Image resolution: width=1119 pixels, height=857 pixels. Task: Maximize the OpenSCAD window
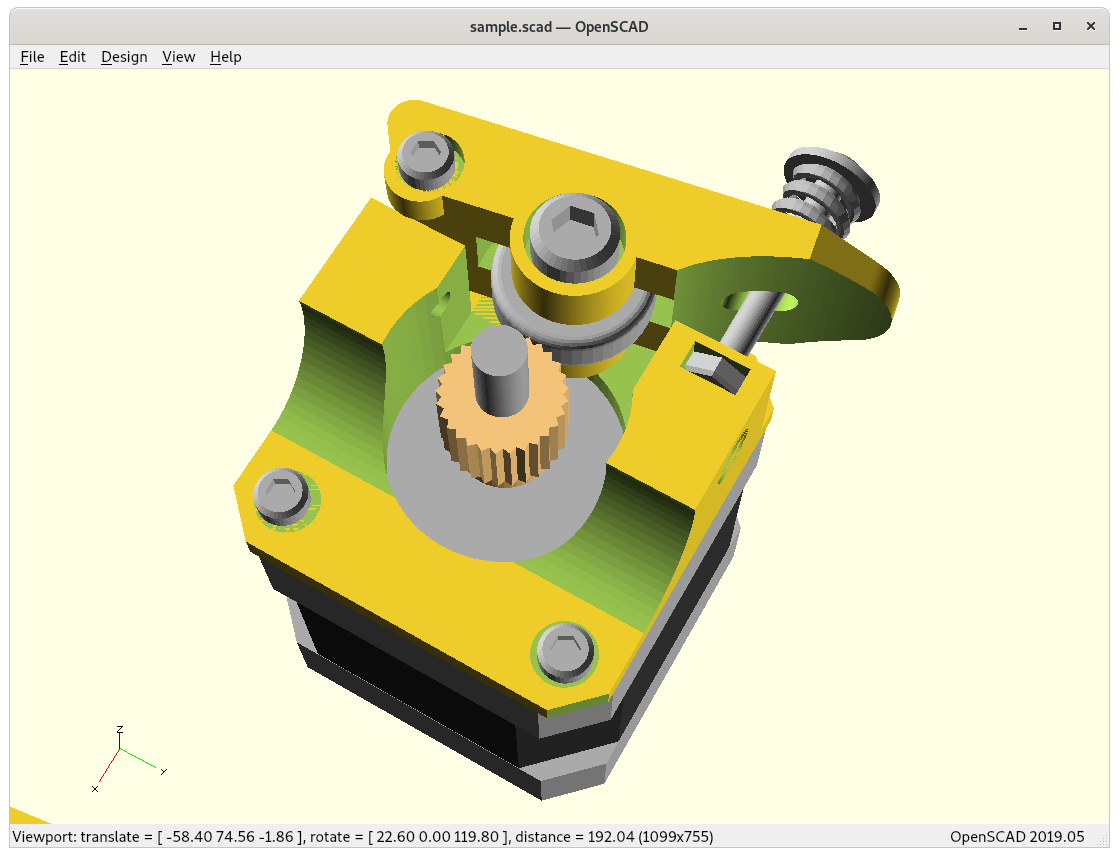tap(1056, 27)
